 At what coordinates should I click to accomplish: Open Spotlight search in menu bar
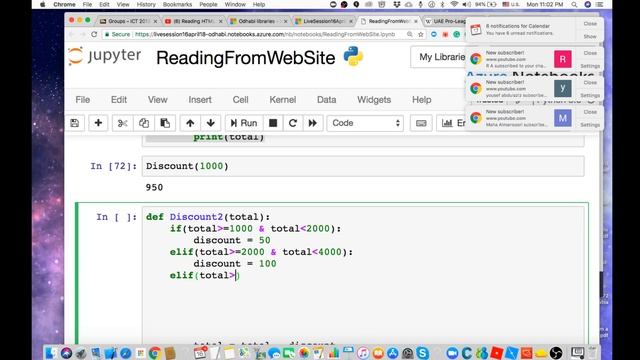[x=574, y=4]
